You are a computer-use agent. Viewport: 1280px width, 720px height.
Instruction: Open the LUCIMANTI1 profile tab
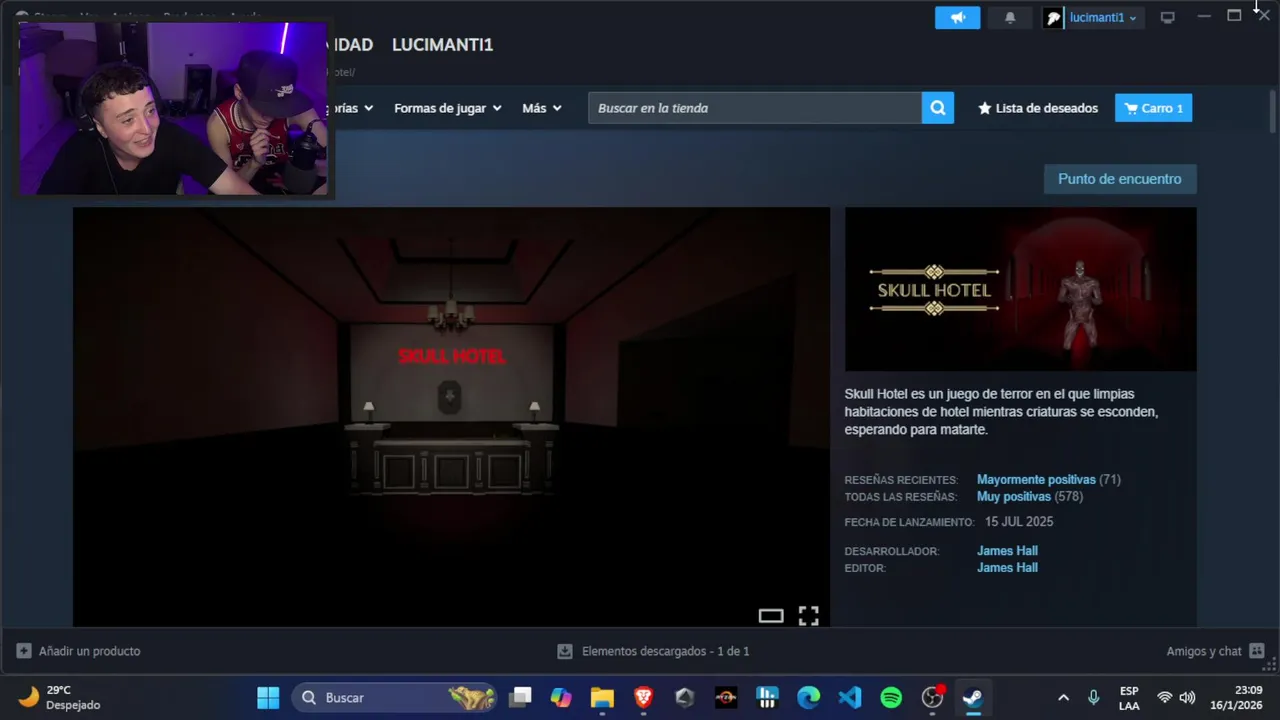pos(442,45)
